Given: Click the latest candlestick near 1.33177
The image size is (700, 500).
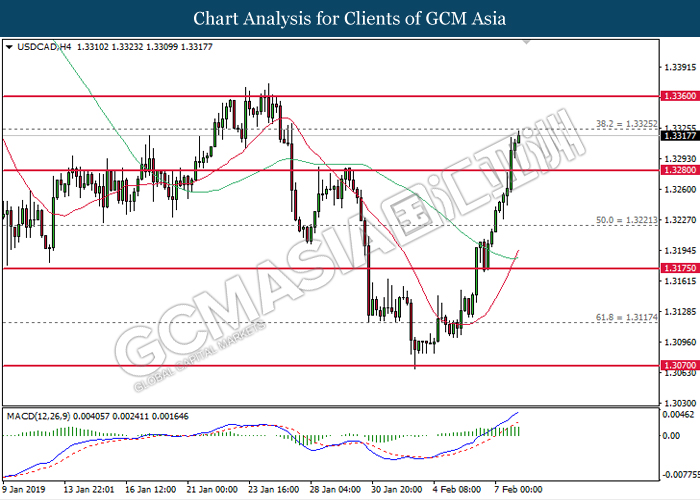Looking at the screenshot, I should click(518, 137).
